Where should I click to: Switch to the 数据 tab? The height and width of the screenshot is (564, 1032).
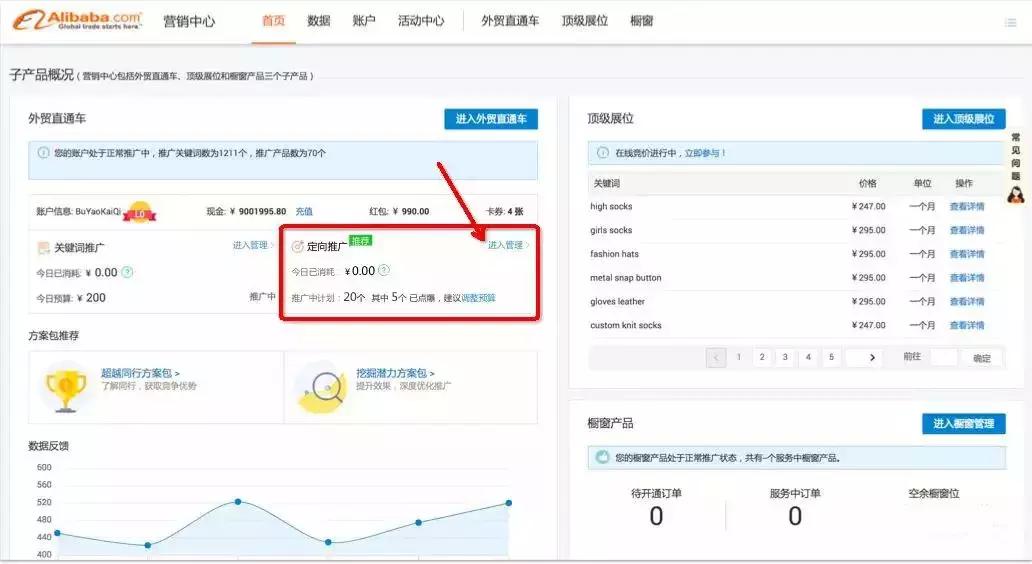(x=319, y=21)
